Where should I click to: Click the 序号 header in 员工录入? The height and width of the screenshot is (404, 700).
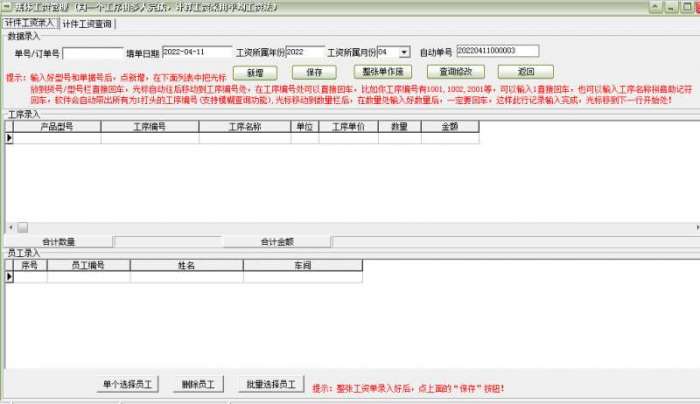(30, 266)
